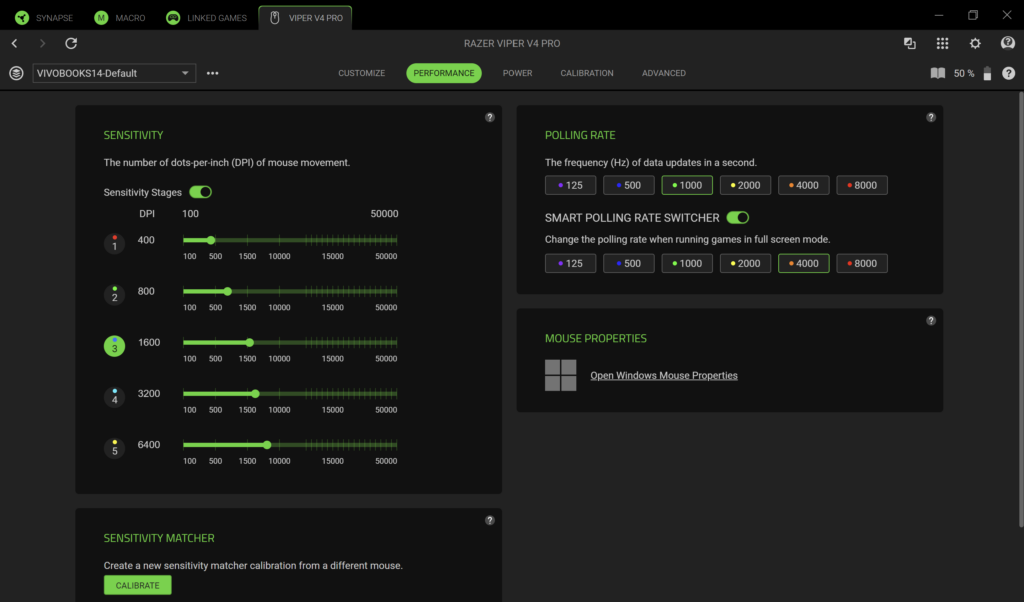1024x602 pixels.
Task: Open the Sensitivity Matcher help icon
Action: pos(490,520)
